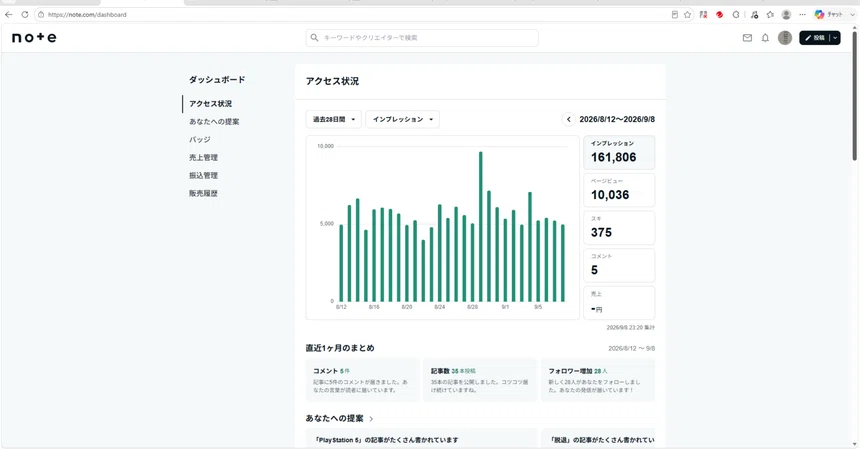
Task: Click the 直近1ヶ月のまとめ heading
Action: (340, 348)
